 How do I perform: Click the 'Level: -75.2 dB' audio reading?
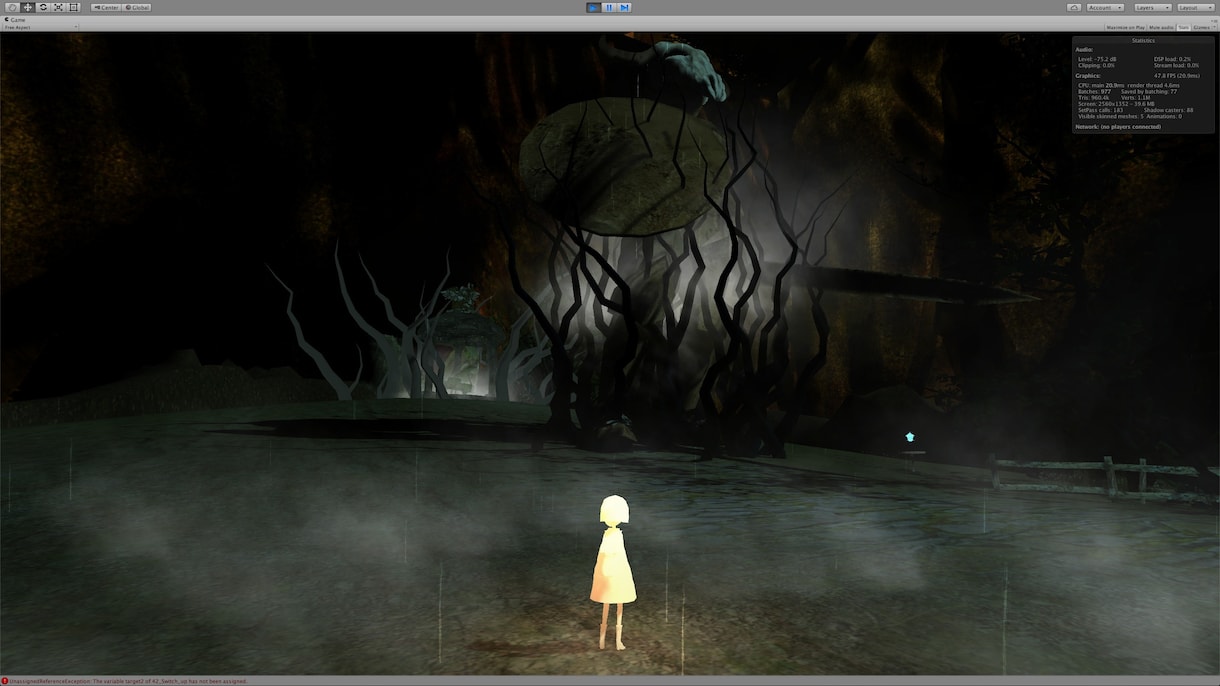[x=1097, y=59]
